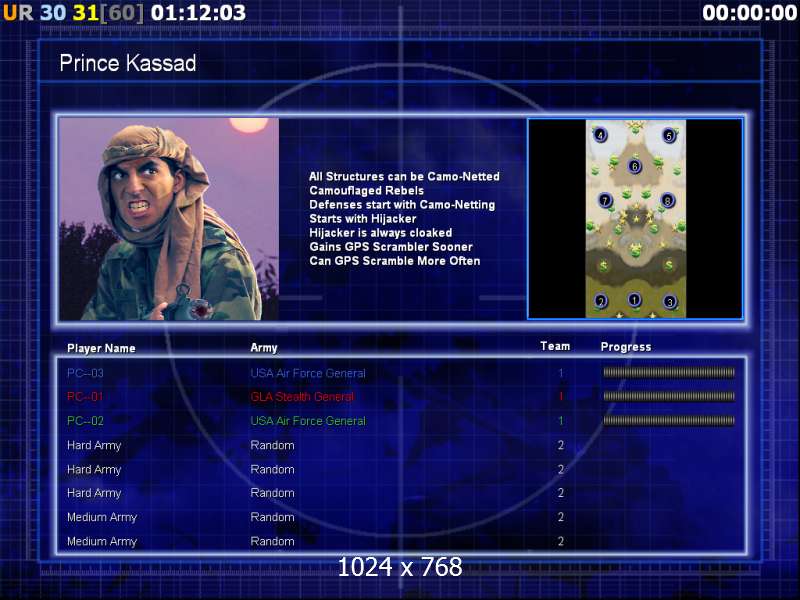The height and width of the screenshot is (600, 800).
Task: Click the PC--03 progress bar
Action: pyautogui.click(x=668, y=373)
